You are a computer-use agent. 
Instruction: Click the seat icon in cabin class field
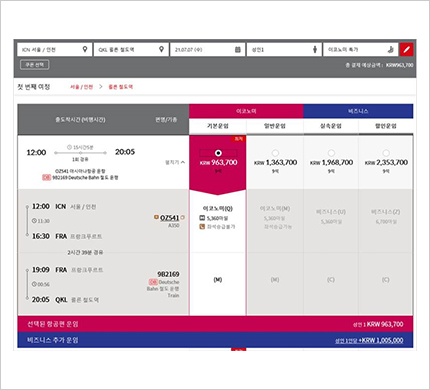click(391, 49)
